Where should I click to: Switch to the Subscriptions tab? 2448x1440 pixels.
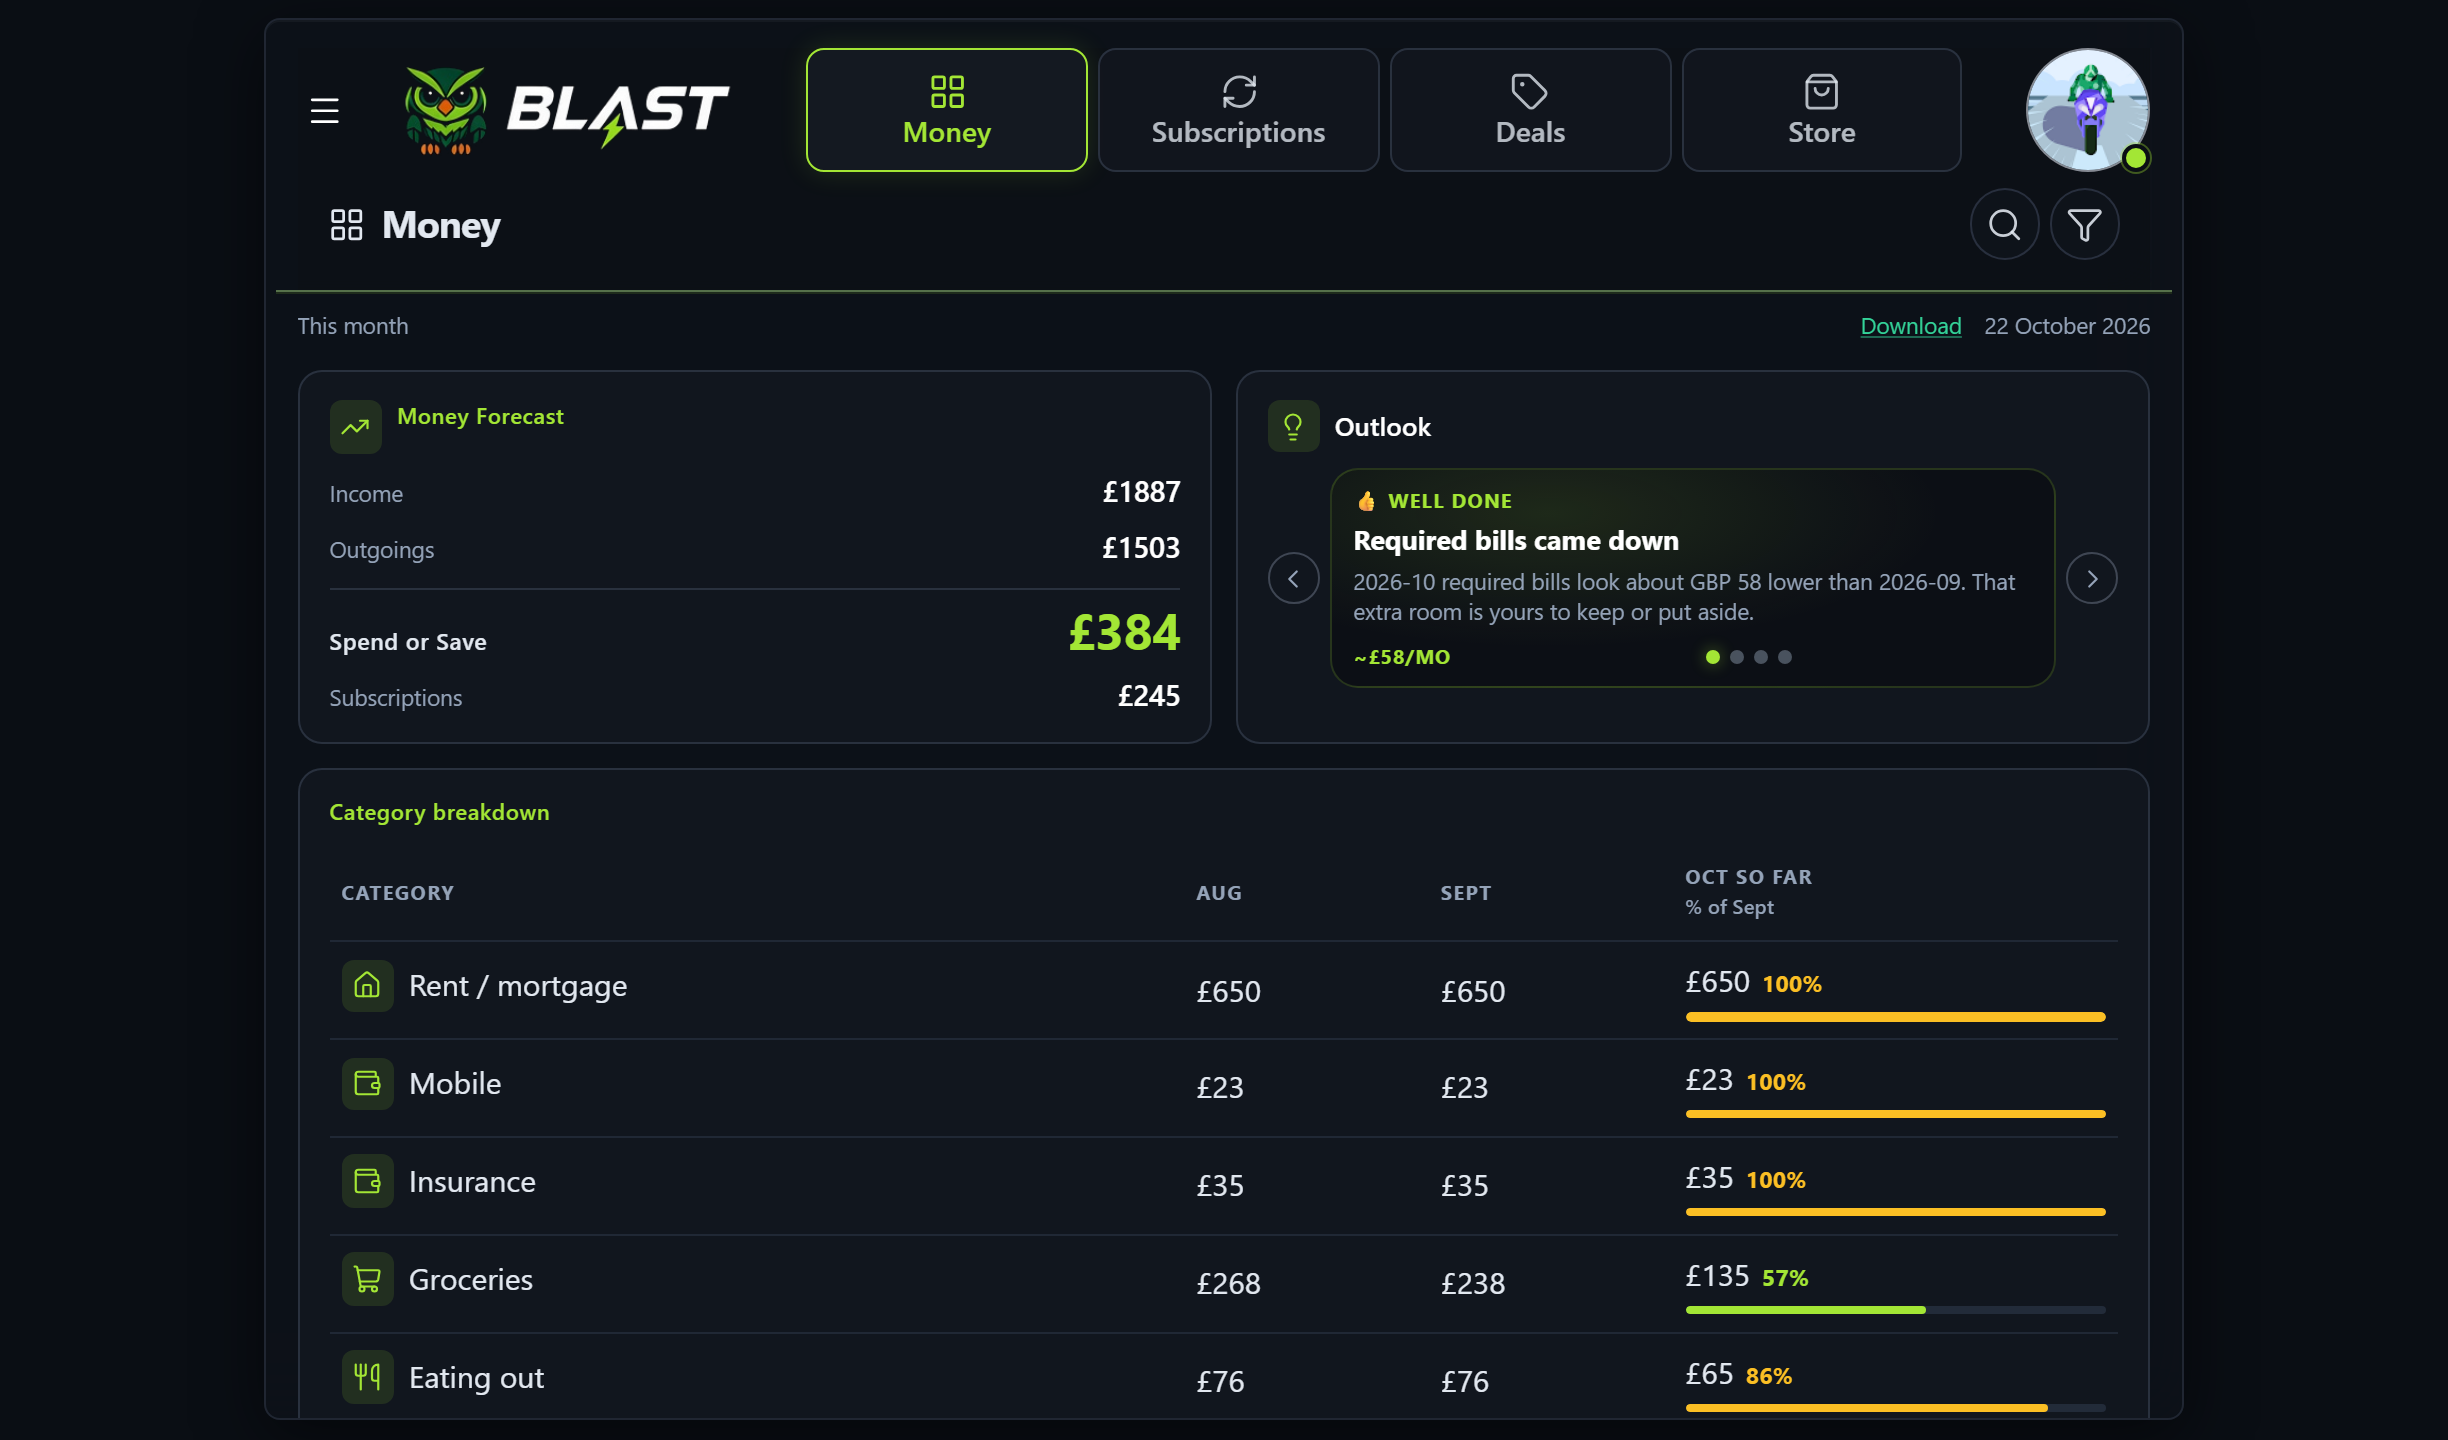(x=1238, y=110)
